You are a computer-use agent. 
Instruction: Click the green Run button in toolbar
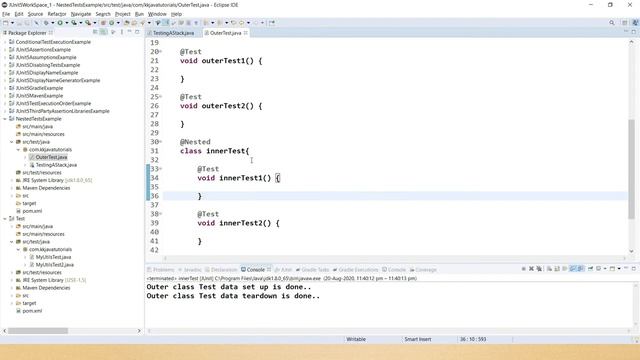[60, 23]
